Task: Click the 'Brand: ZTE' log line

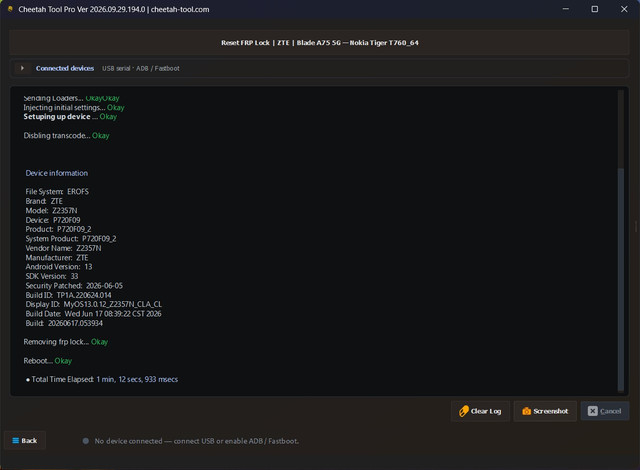Action: (44, 201)
